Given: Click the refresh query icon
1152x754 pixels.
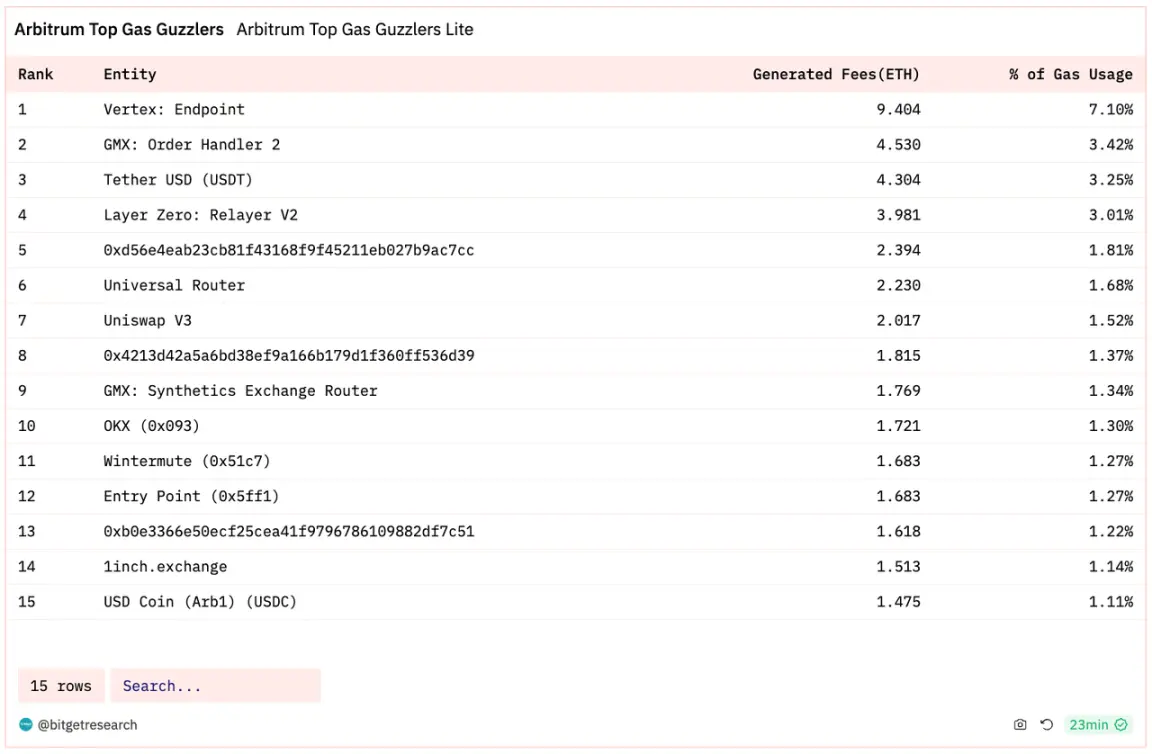Looking at the screenshot, I should [x=1047, y=725].
